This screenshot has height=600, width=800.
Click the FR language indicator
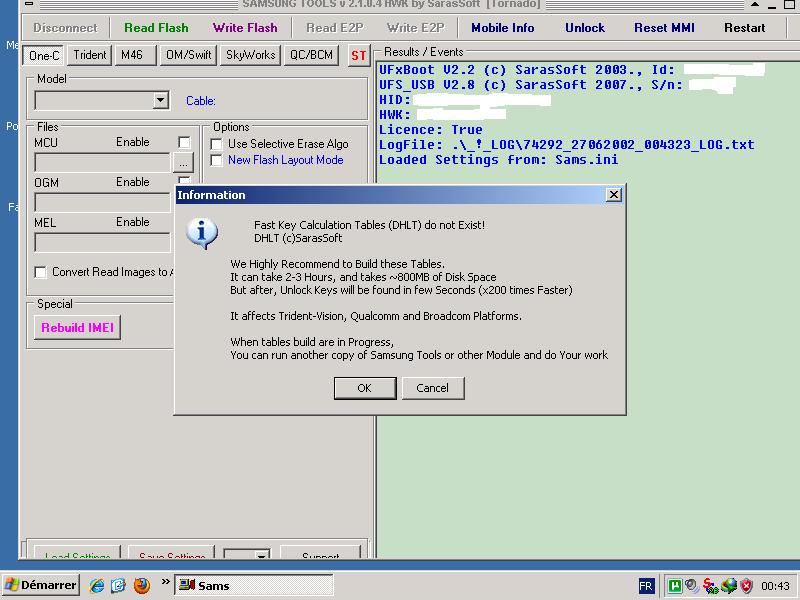click(645, 586)
